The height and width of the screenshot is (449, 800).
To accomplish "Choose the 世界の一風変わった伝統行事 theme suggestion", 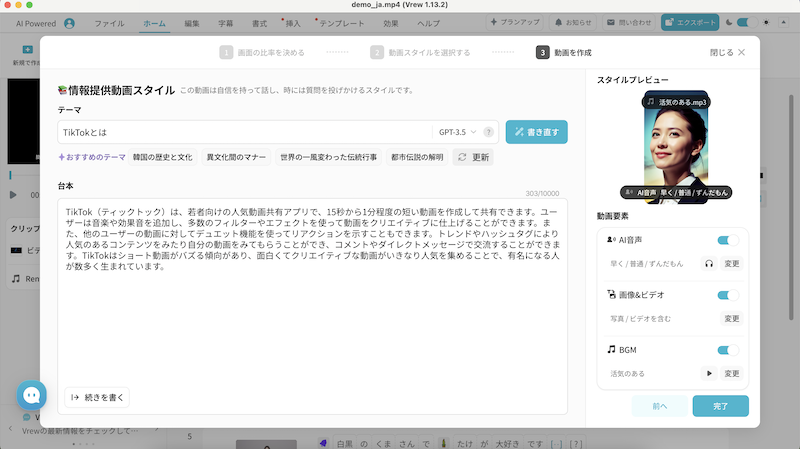I will click(329, 157).
